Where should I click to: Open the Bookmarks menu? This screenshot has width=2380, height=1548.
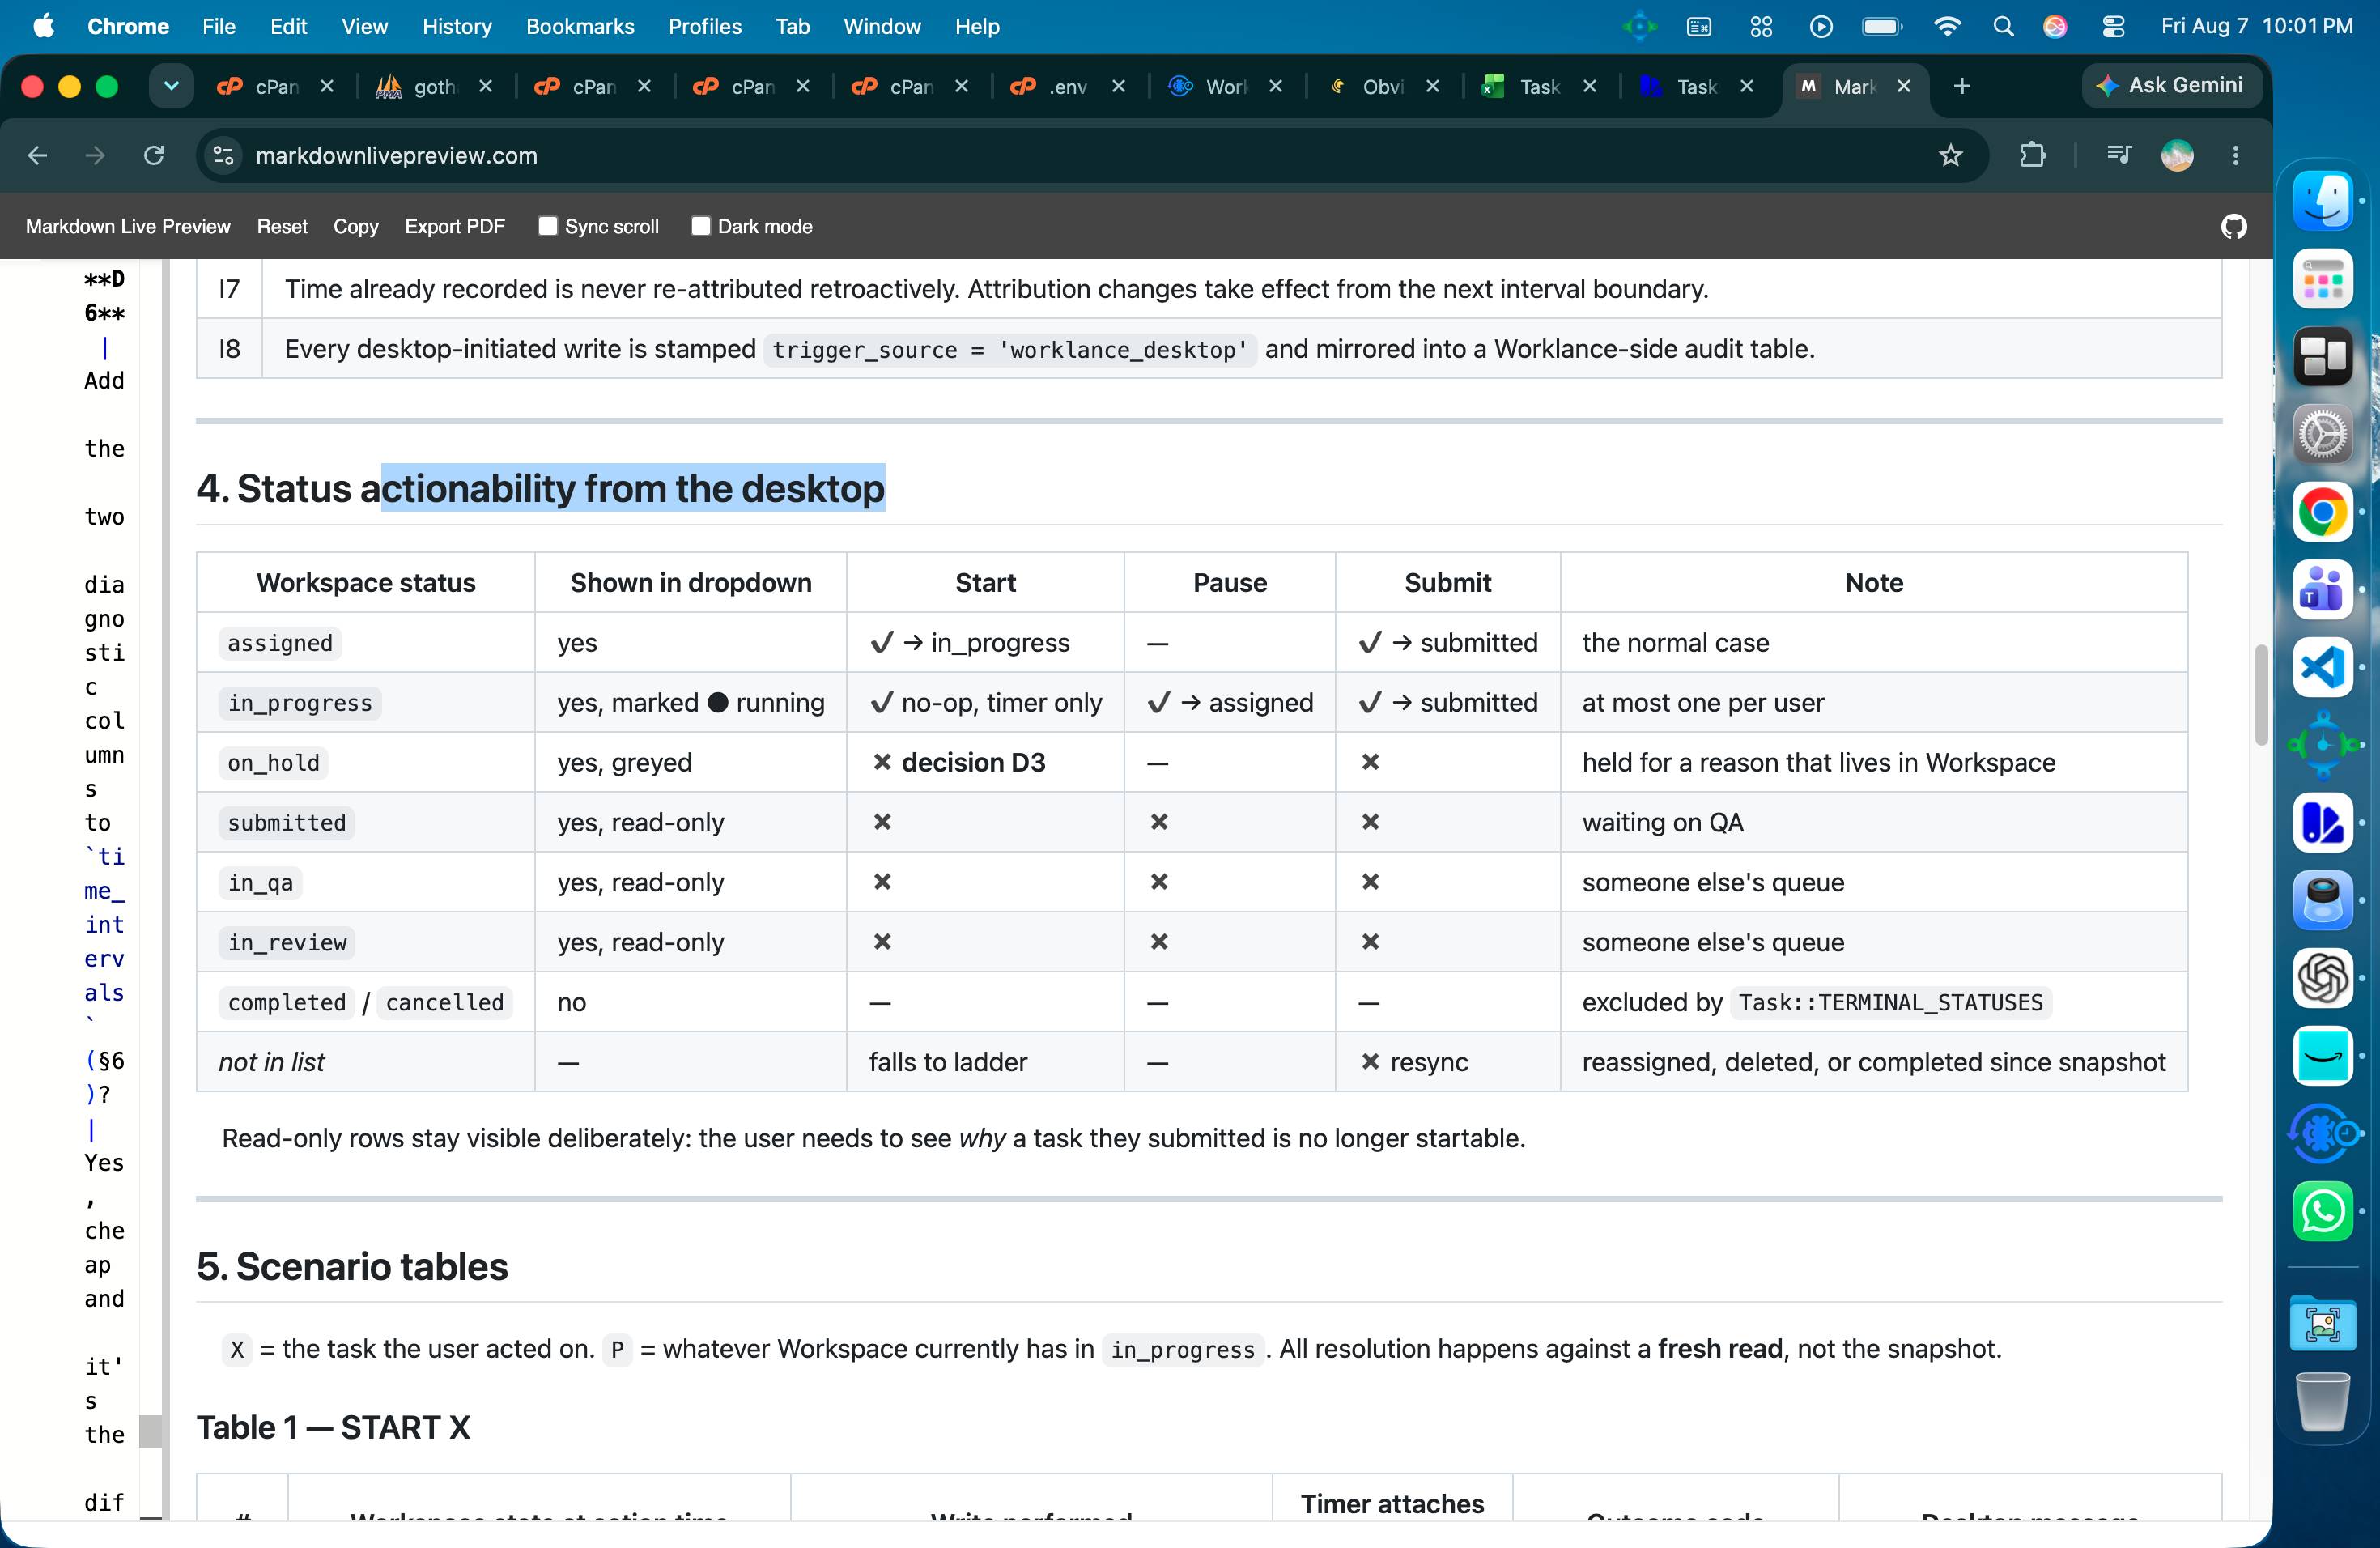coord(580,27)
